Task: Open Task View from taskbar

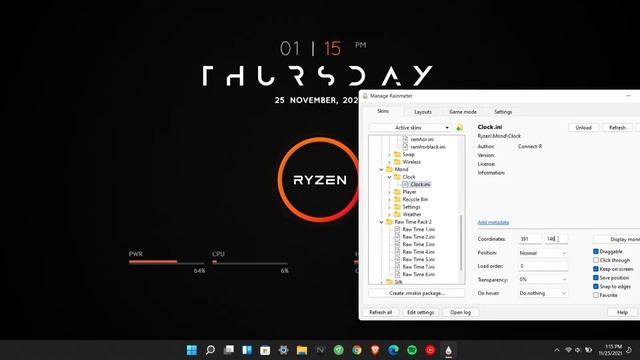Action: point(229,350)
